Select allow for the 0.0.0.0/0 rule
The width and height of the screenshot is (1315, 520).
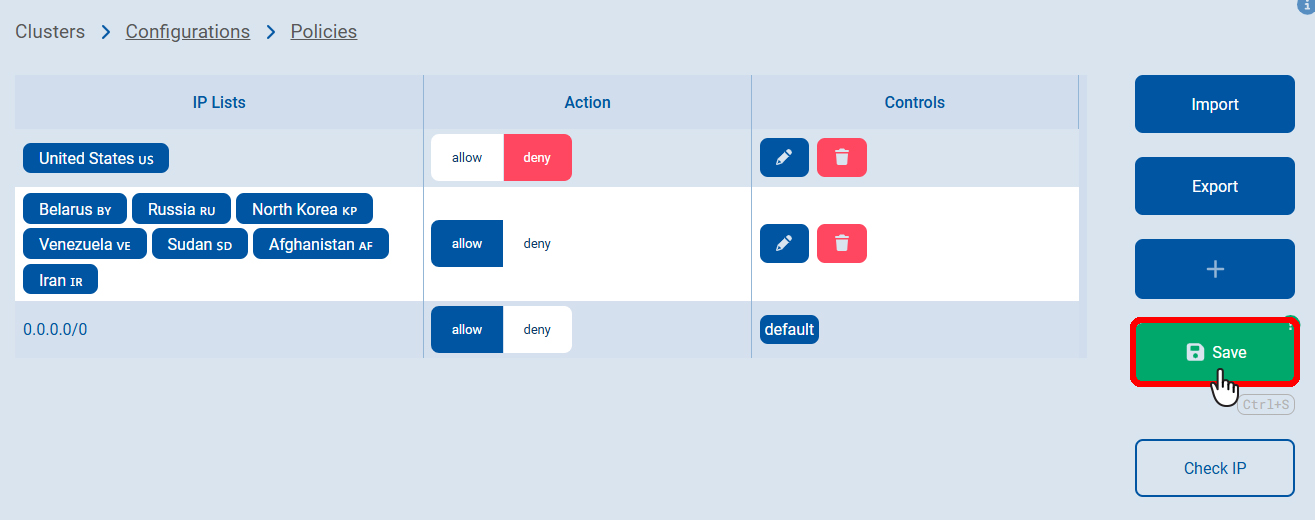467,330
